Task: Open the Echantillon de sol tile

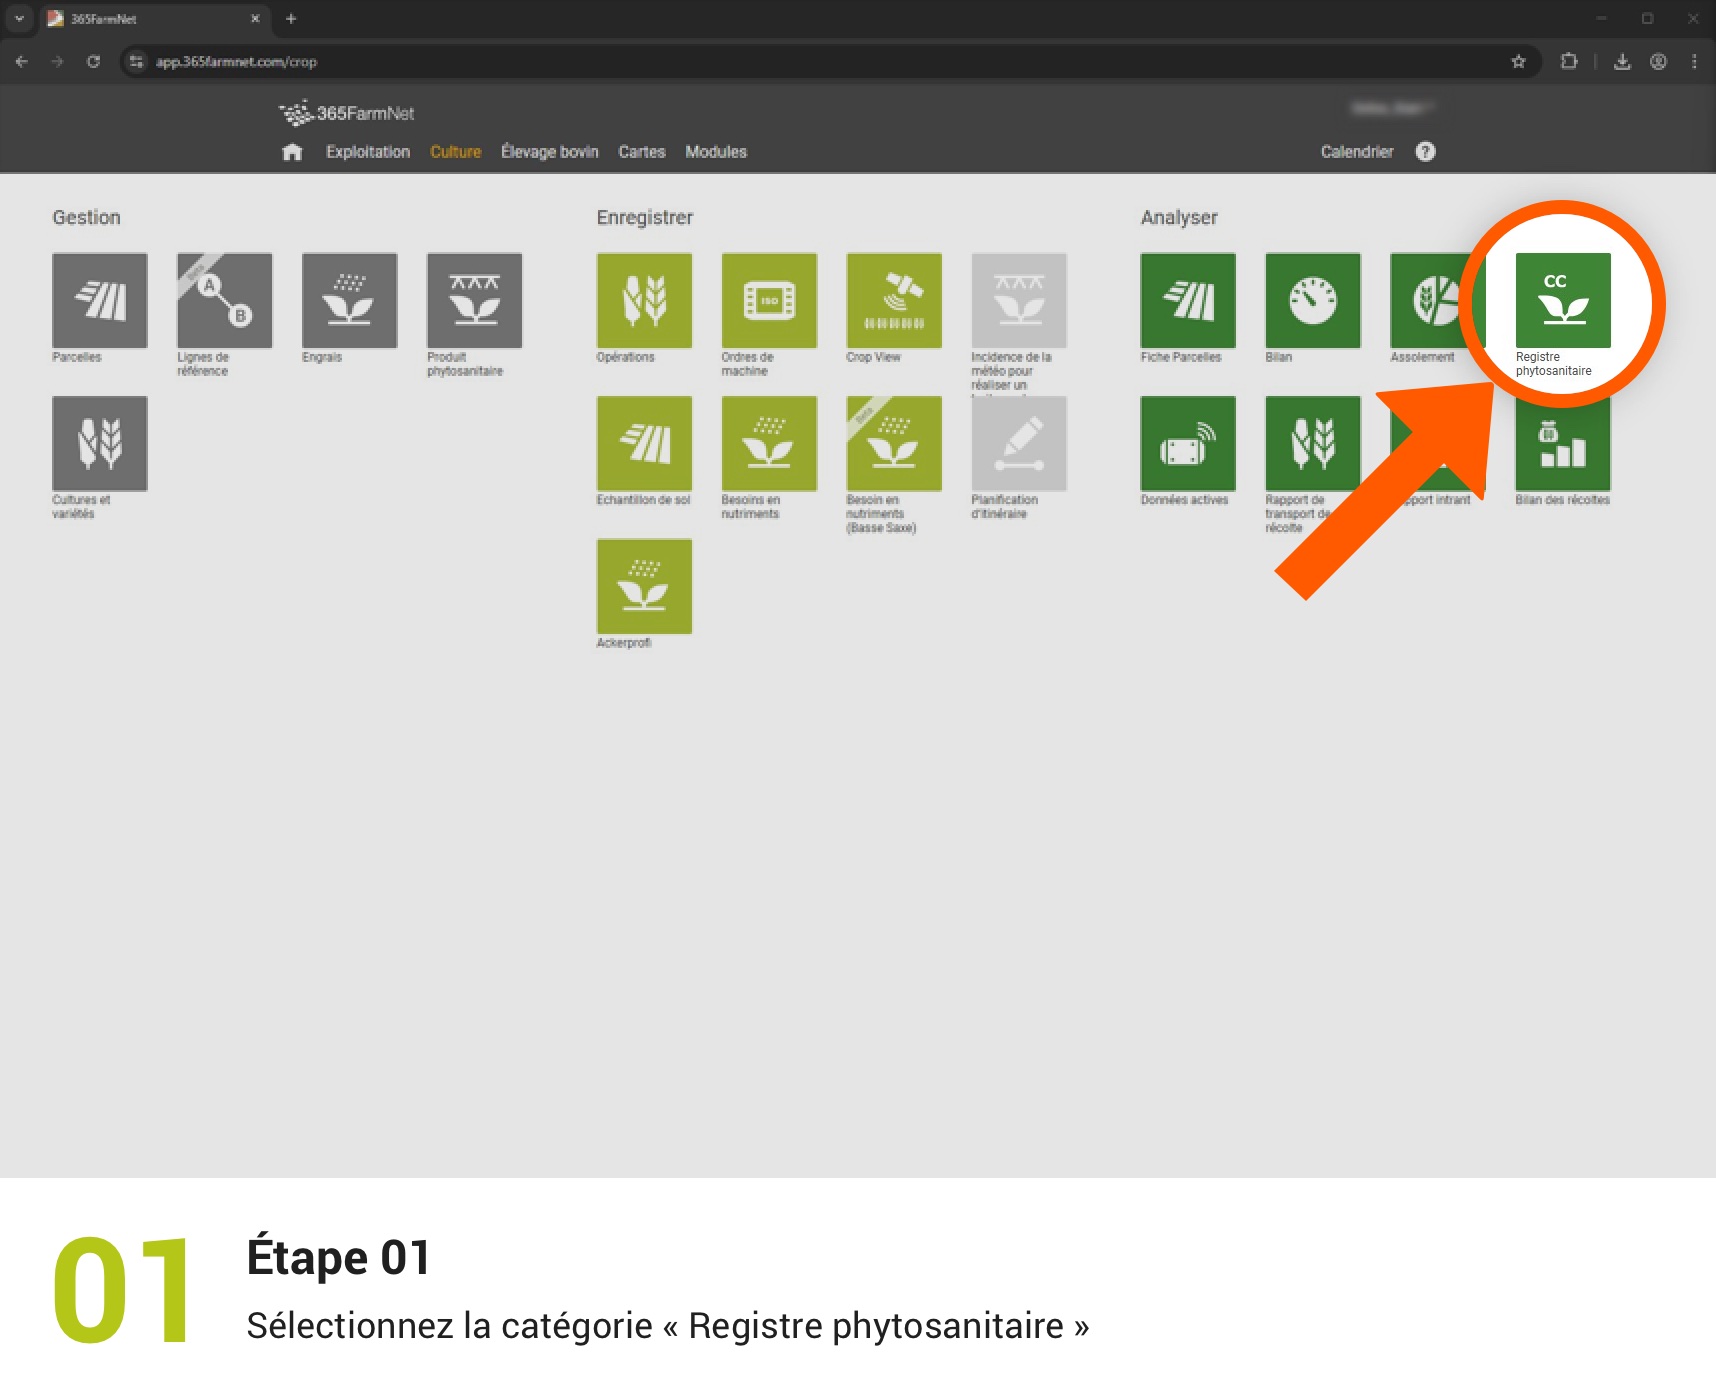Action: (x=644, y=443)
